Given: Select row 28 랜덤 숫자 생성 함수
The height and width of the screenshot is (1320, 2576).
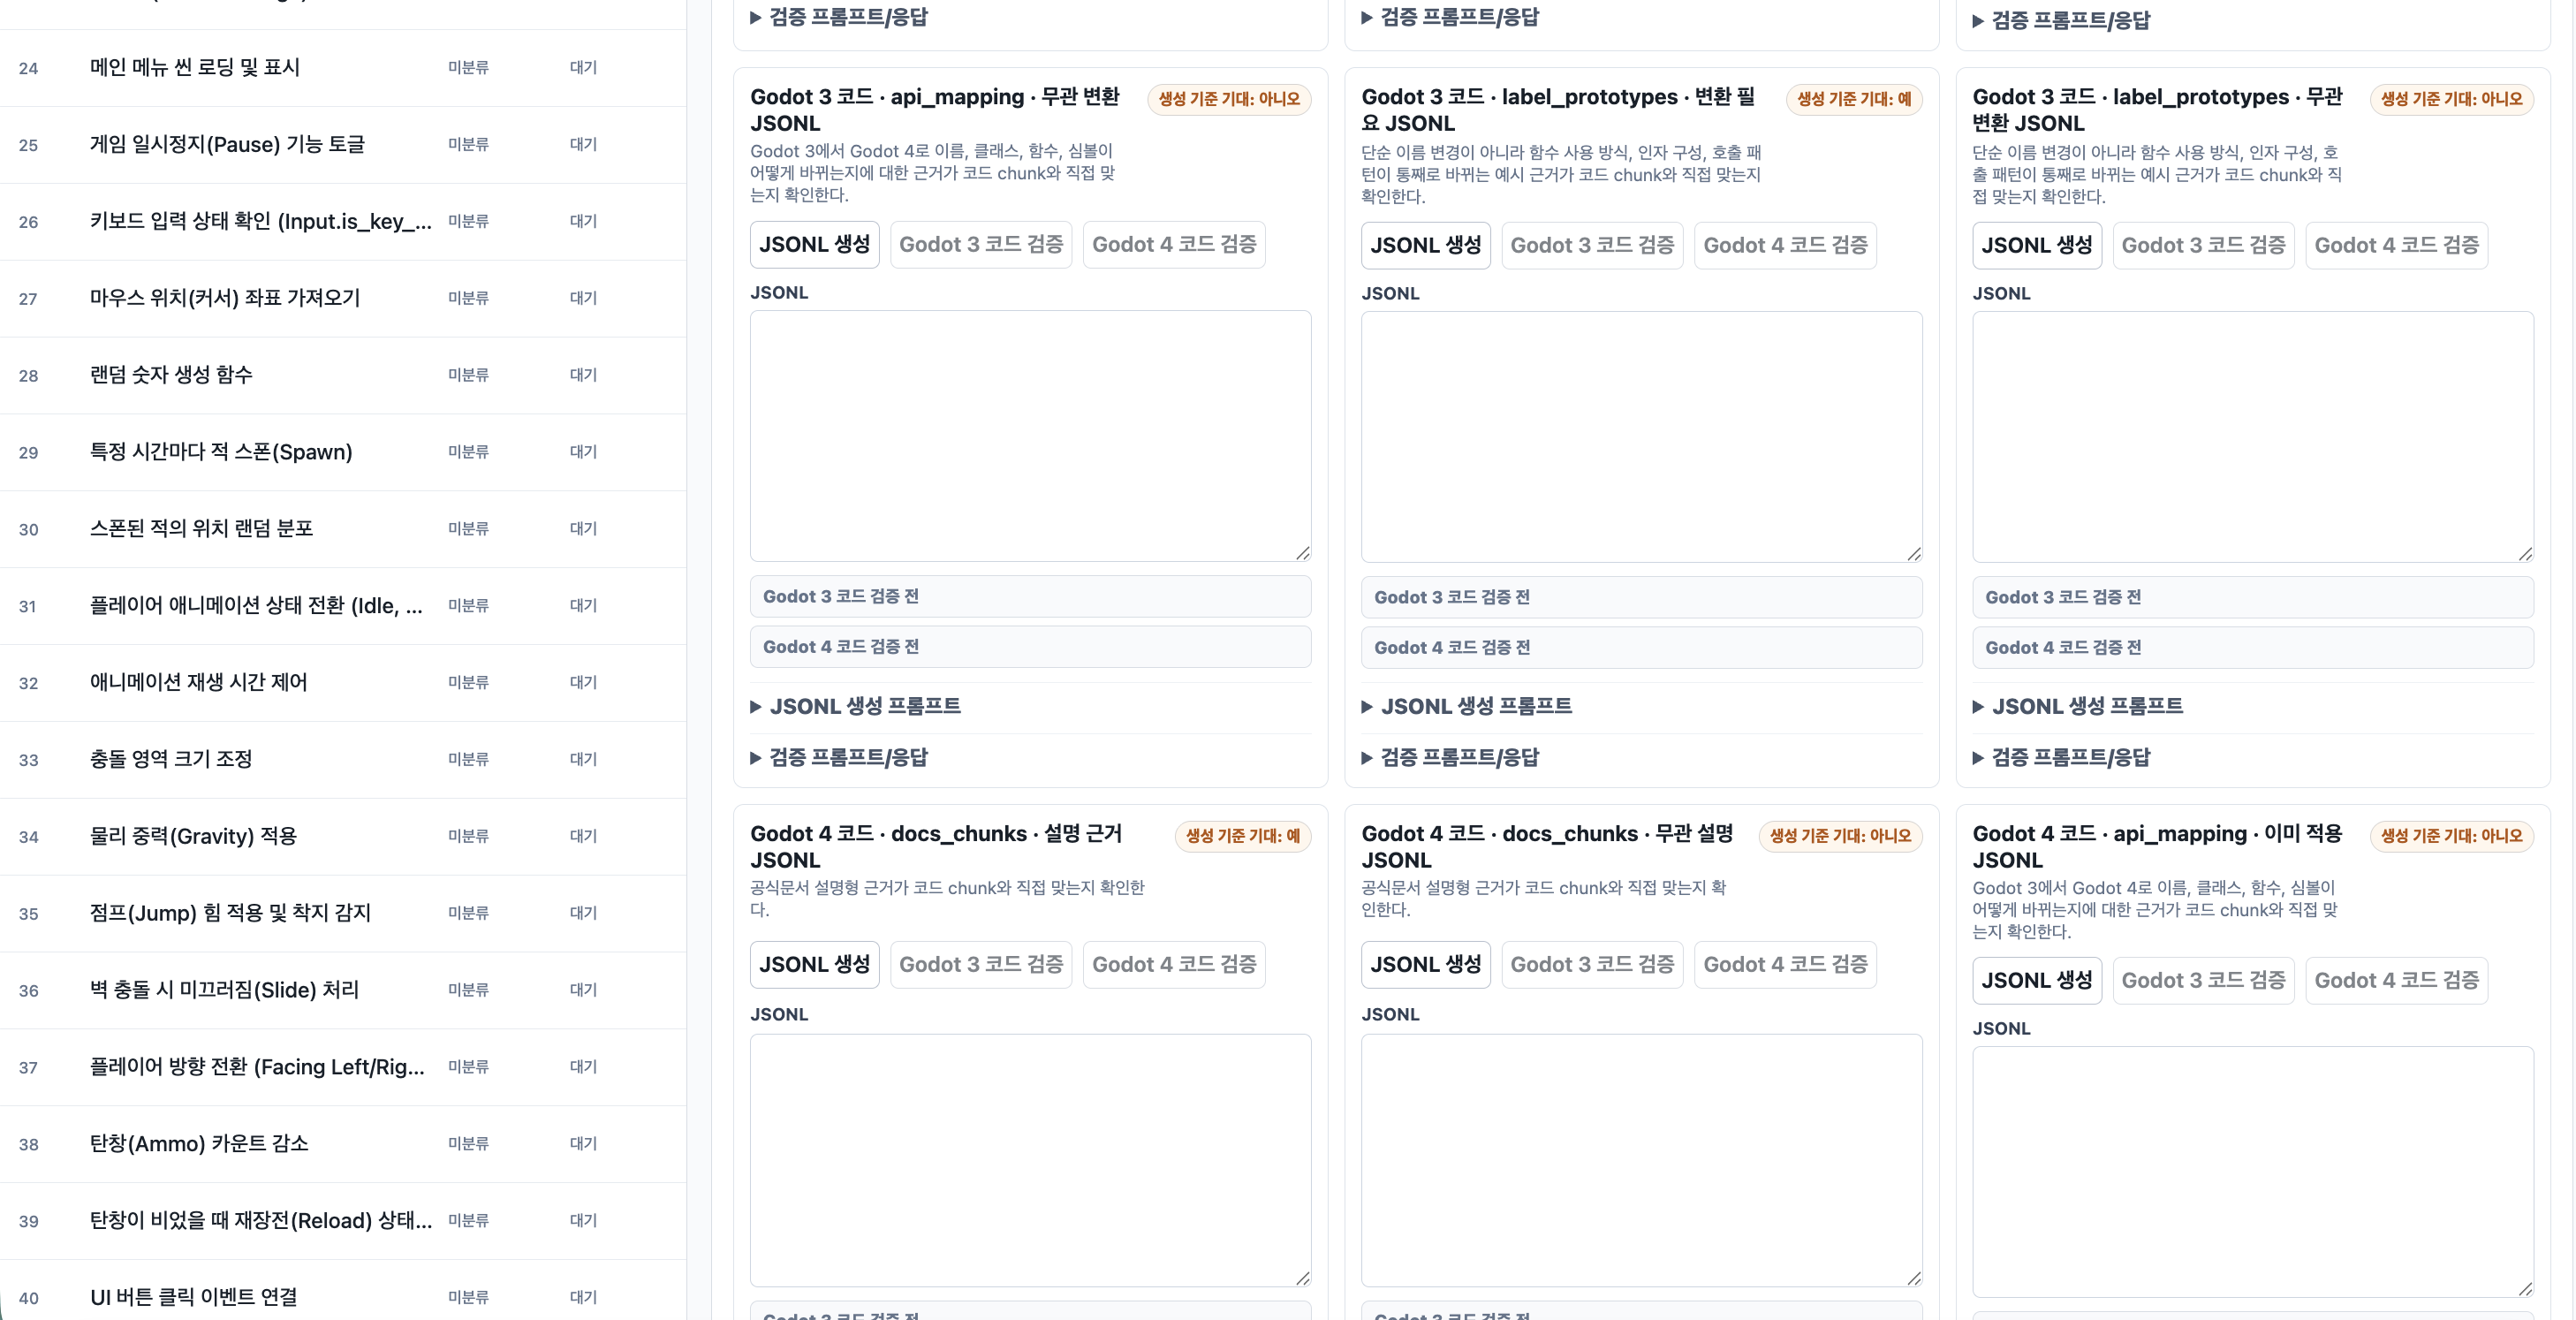Looking at the screenshot, I should point(343,375).
